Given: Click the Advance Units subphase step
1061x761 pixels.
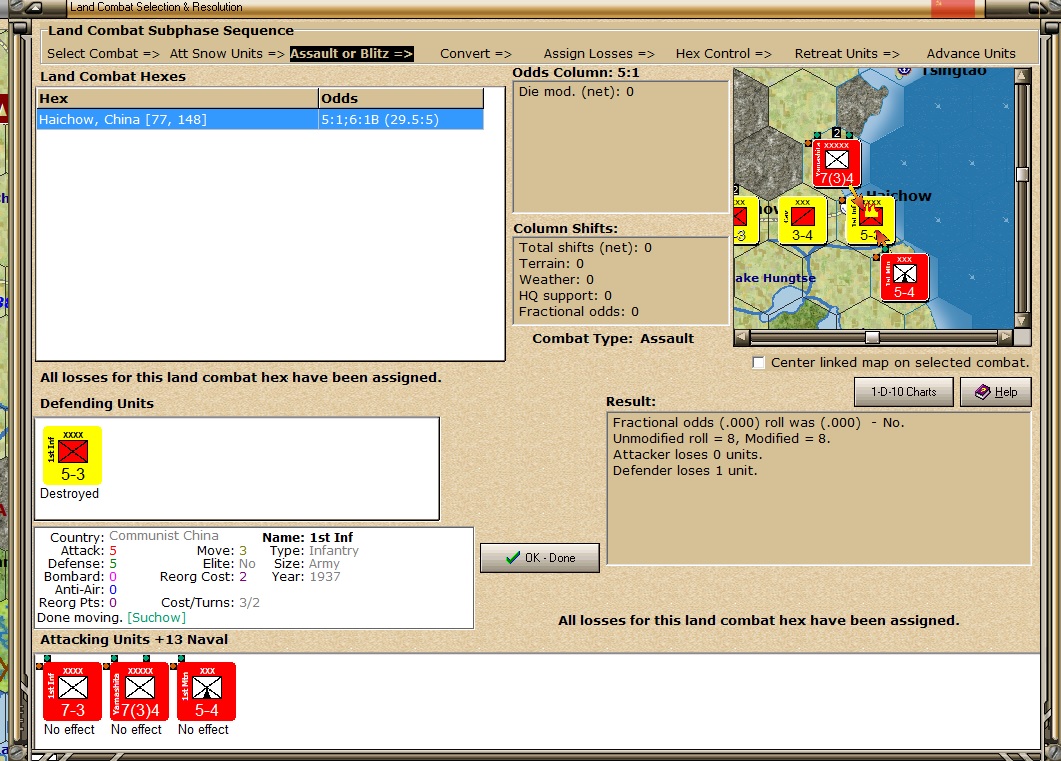Looking at the screenshot, I should point(971,53).
